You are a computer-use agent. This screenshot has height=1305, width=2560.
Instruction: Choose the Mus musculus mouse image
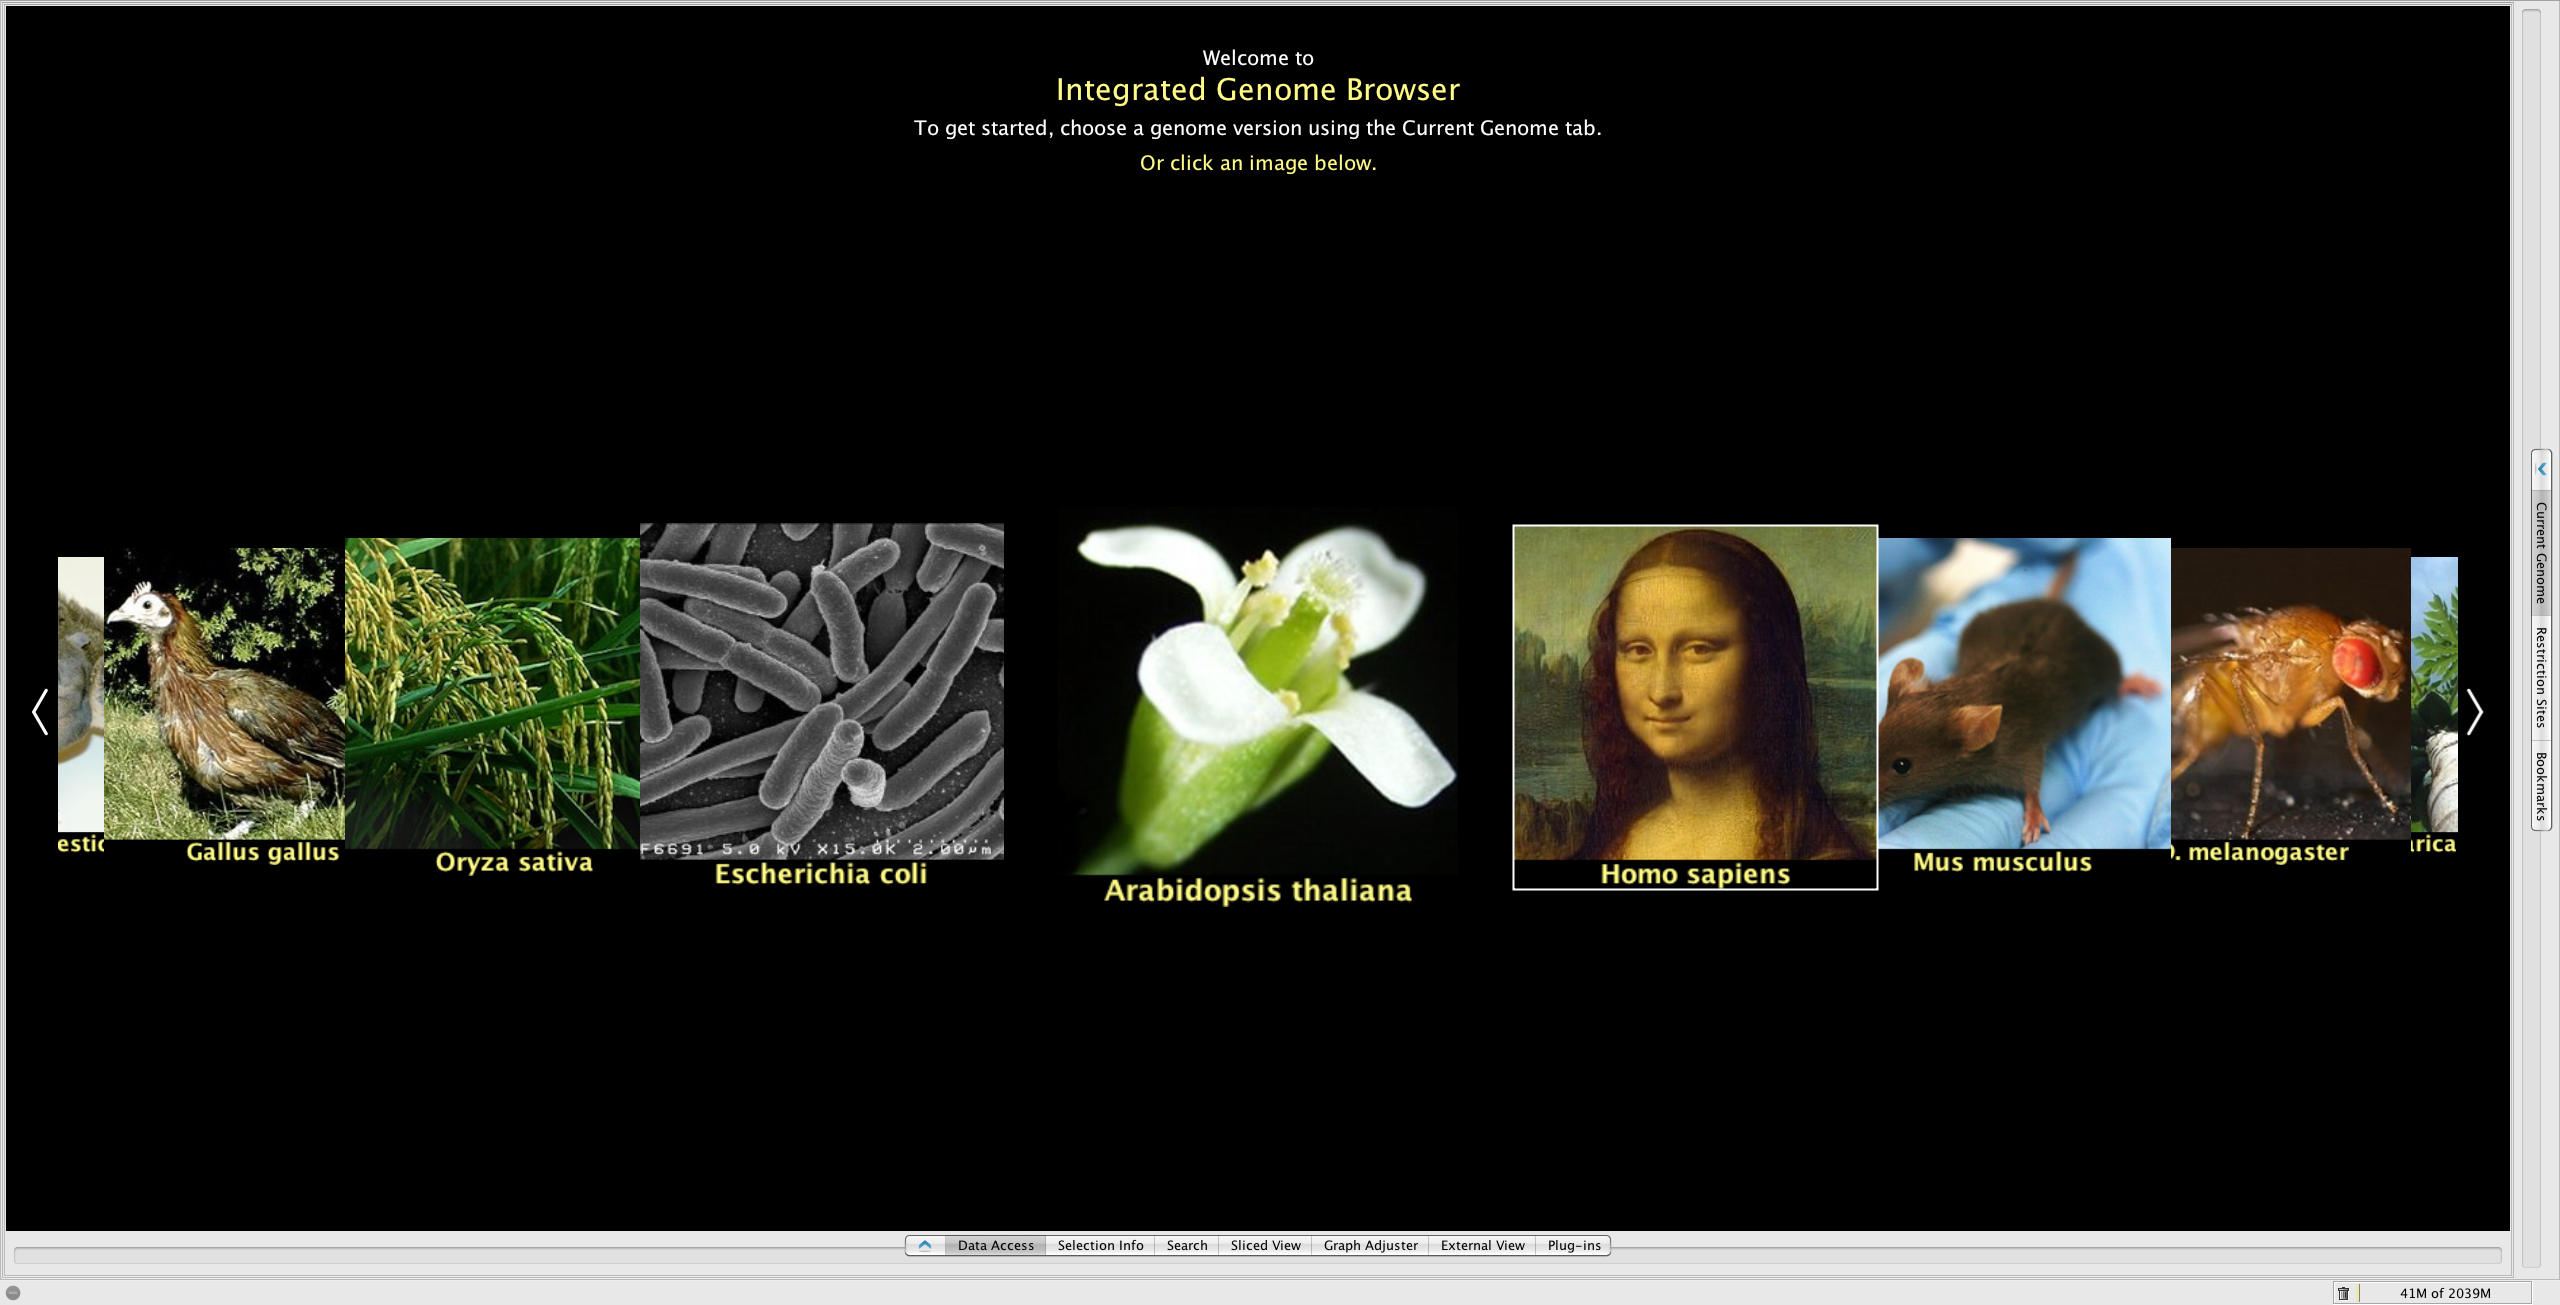point(2024,693)
